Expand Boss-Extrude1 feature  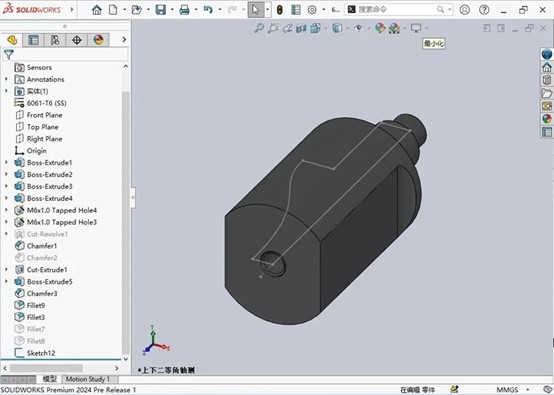(x=6, y=163)
